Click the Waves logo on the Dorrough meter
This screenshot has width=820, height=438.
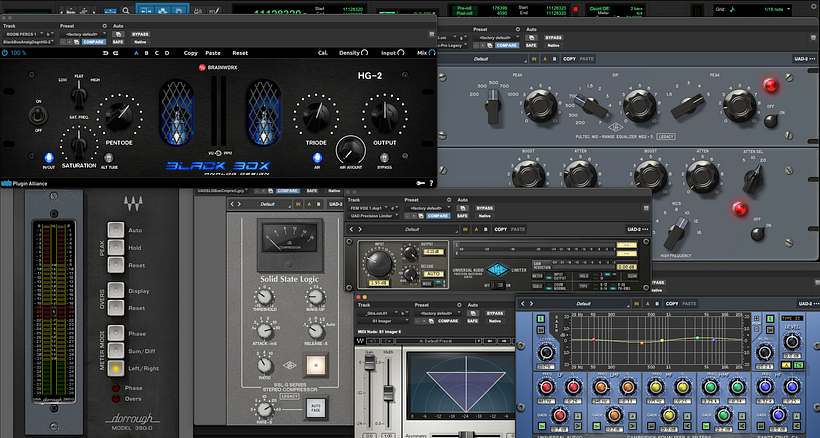[133, 203]
